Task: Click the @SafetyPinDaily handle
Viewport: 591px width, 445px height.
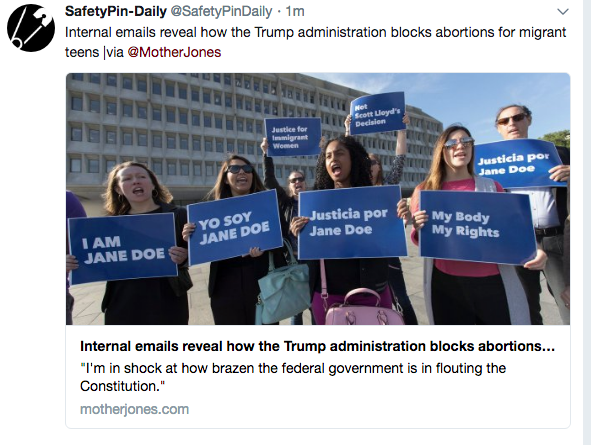Action: pyautogui.click(x=221, y=11)
